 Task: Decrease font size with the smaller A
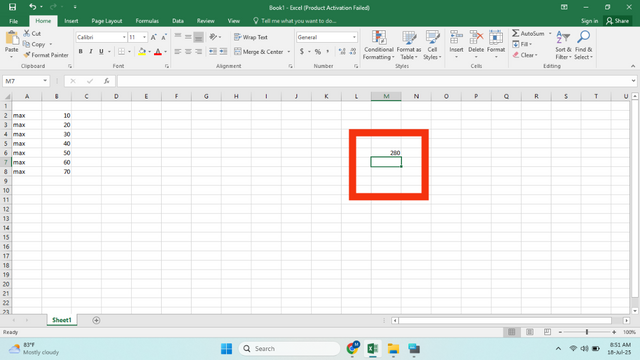tap(164, 37)
